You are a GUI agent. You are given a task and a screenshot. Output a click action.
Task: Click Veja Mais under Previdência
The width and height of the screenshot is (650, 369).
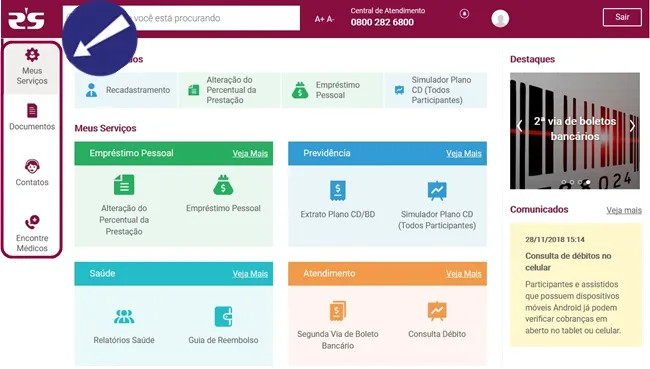click(463, 153)
